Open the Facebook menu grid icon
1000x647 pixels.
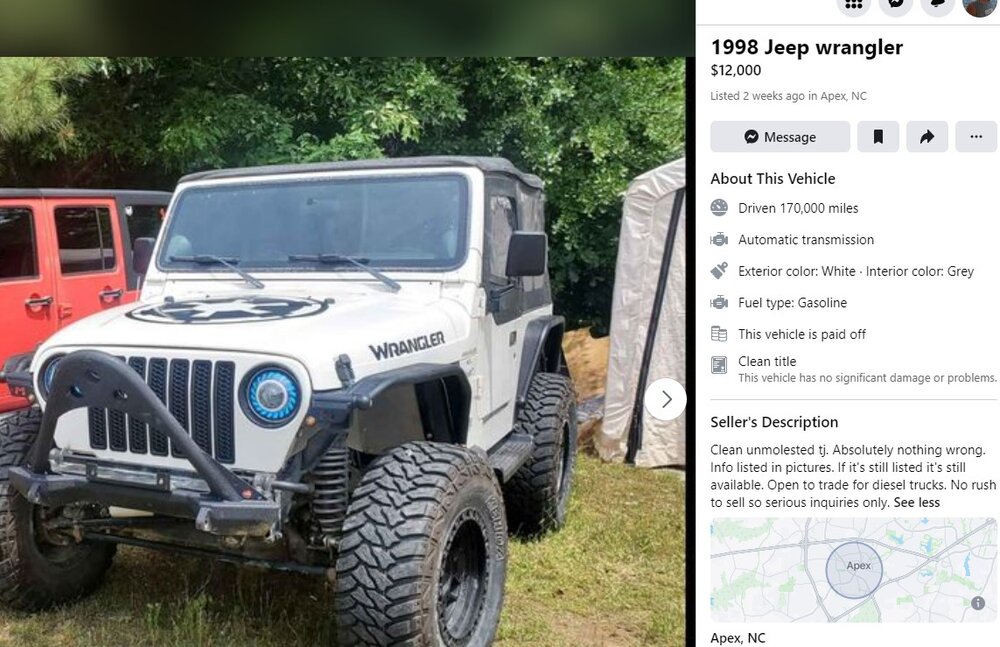coord(853,4)
